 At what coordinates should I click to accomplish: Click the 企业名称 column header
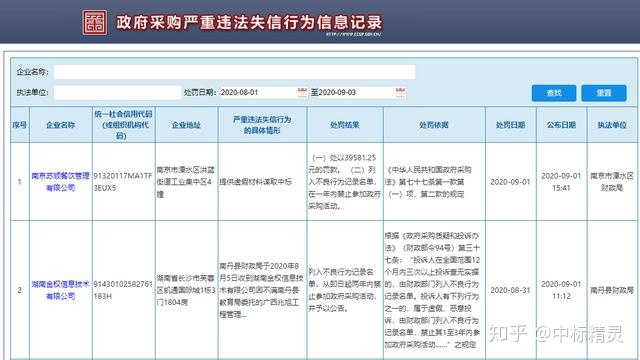click(x=60, y=125)
